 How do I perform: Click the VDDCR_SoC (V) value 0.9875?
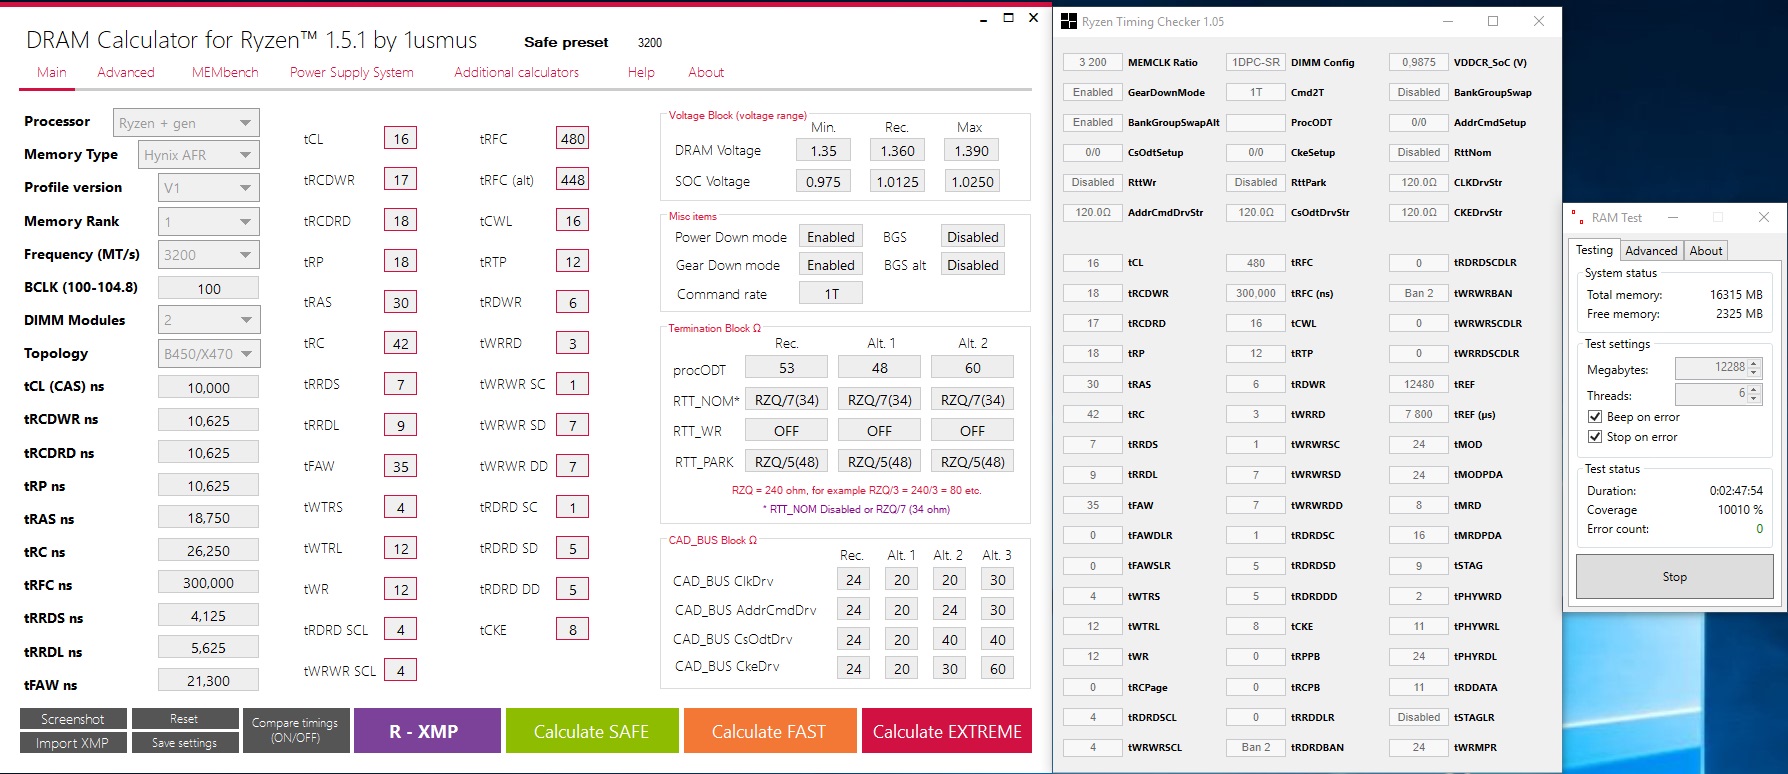[1419, 62]
